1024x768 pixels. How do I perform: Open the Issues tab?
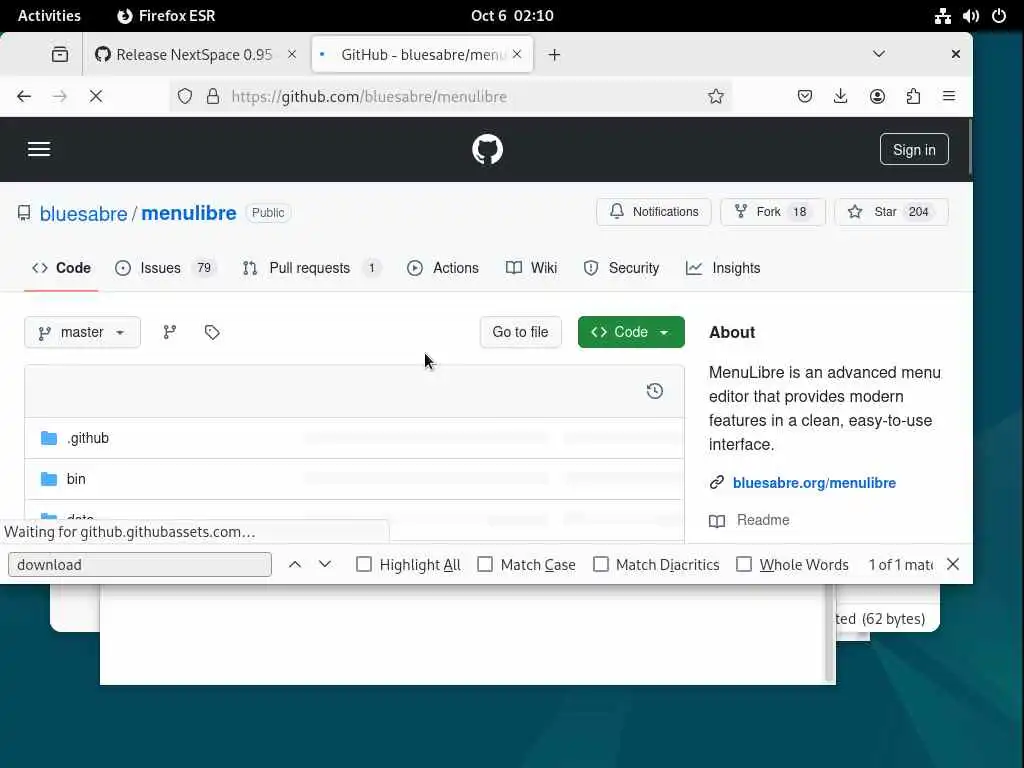[165, 268]
